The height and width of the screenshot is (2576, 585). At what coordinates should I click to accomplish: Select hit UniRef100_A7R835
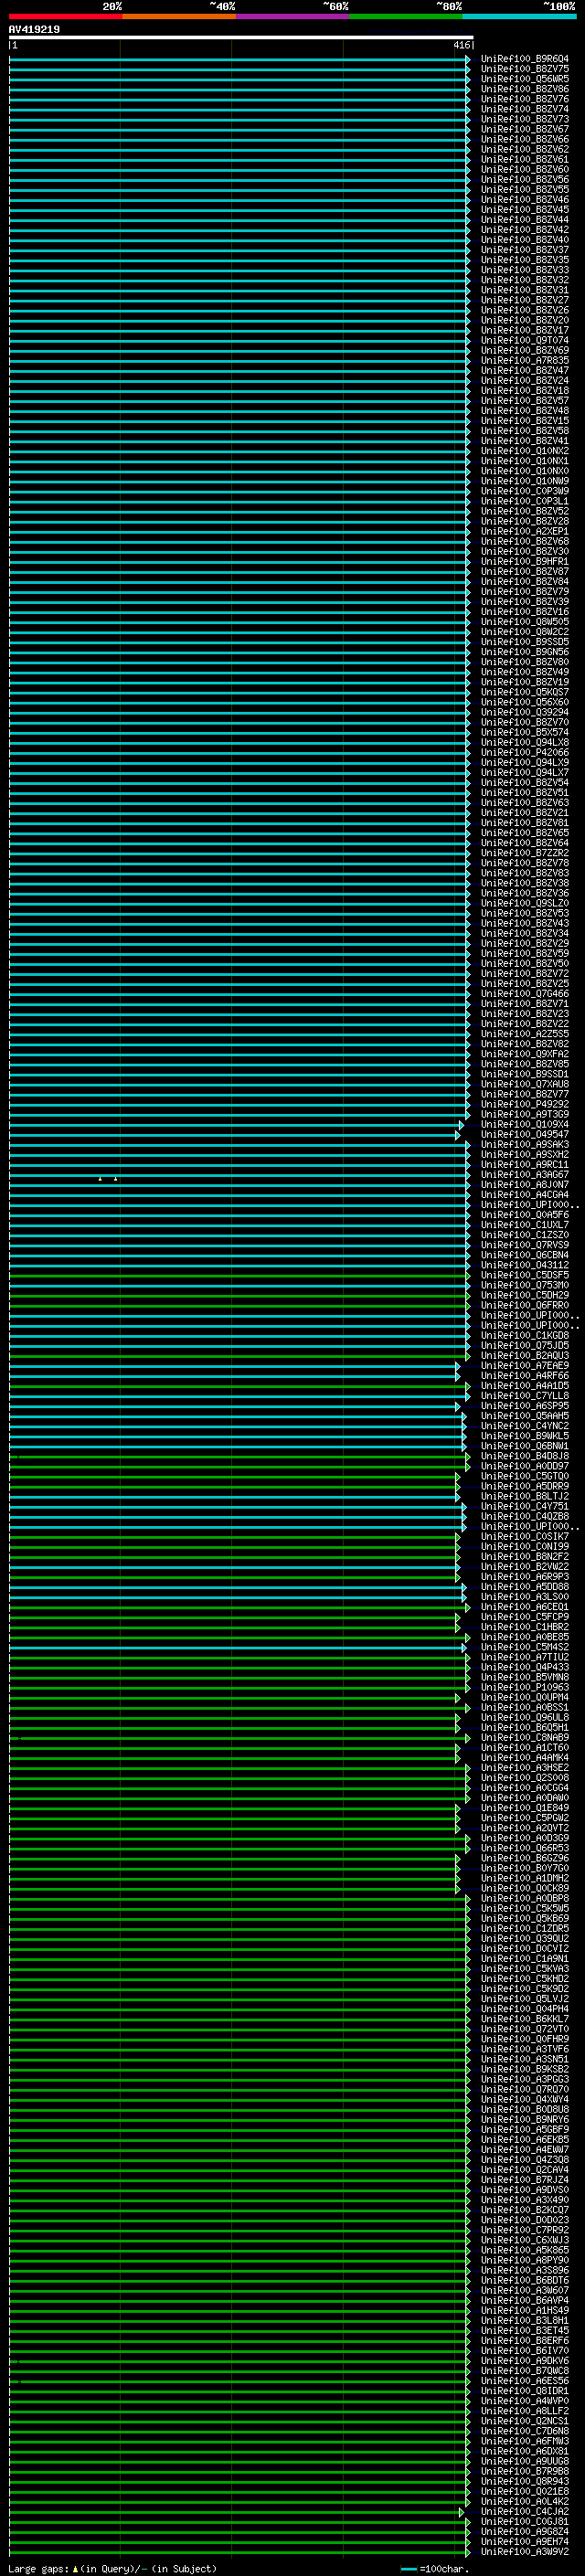coord(525,360)
